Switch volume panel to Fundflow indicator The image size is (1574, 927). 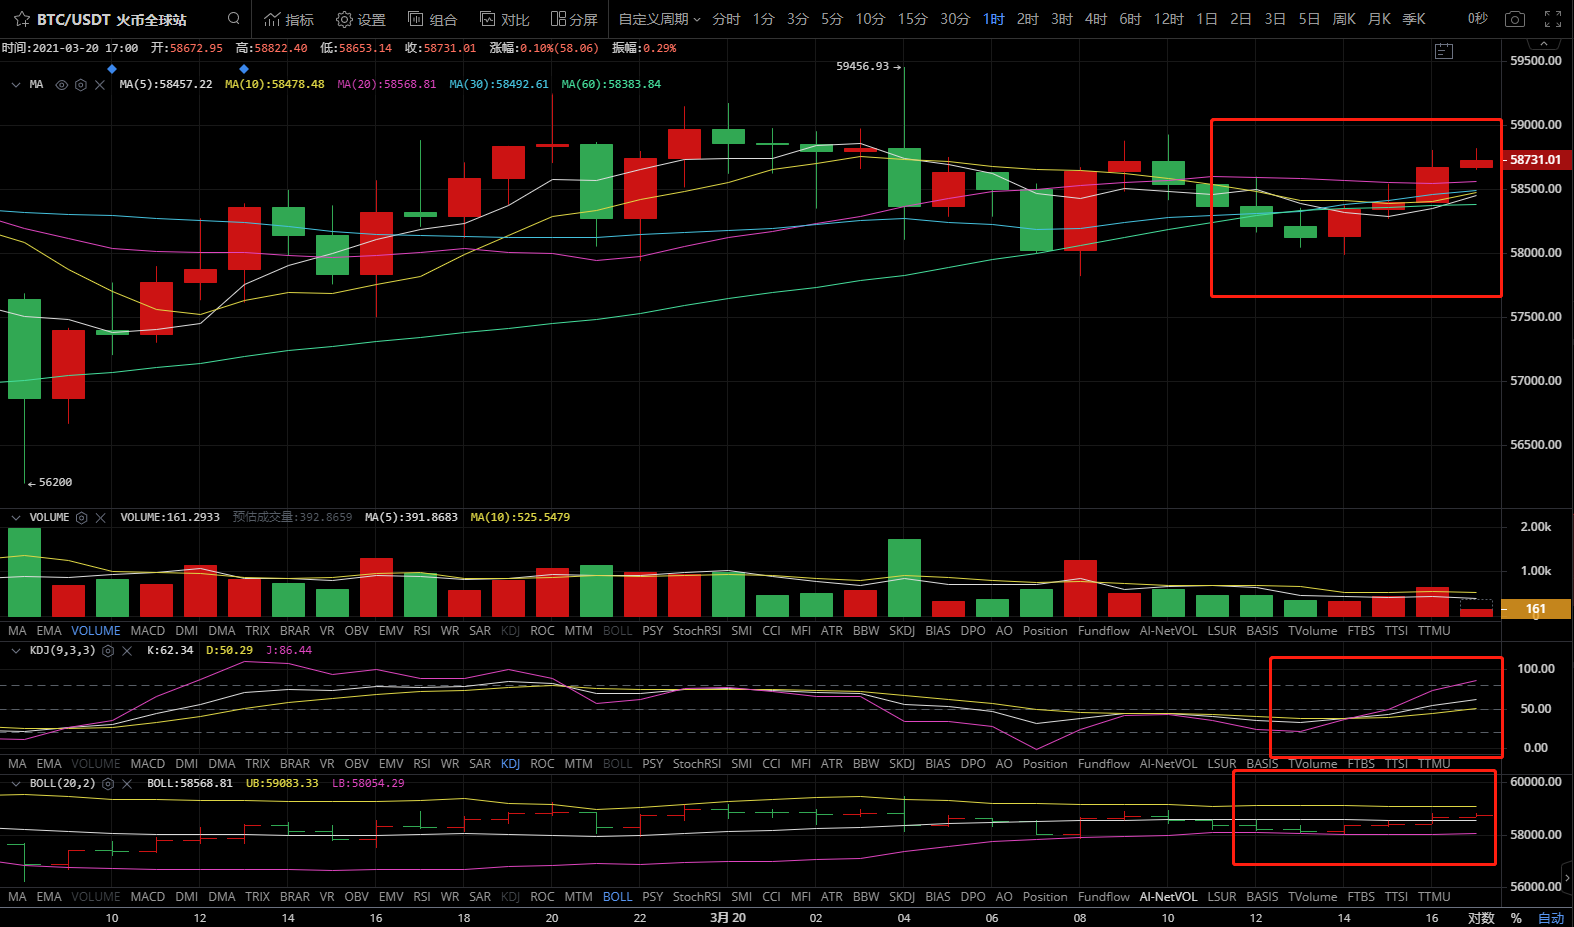(x=1104, y=631)
